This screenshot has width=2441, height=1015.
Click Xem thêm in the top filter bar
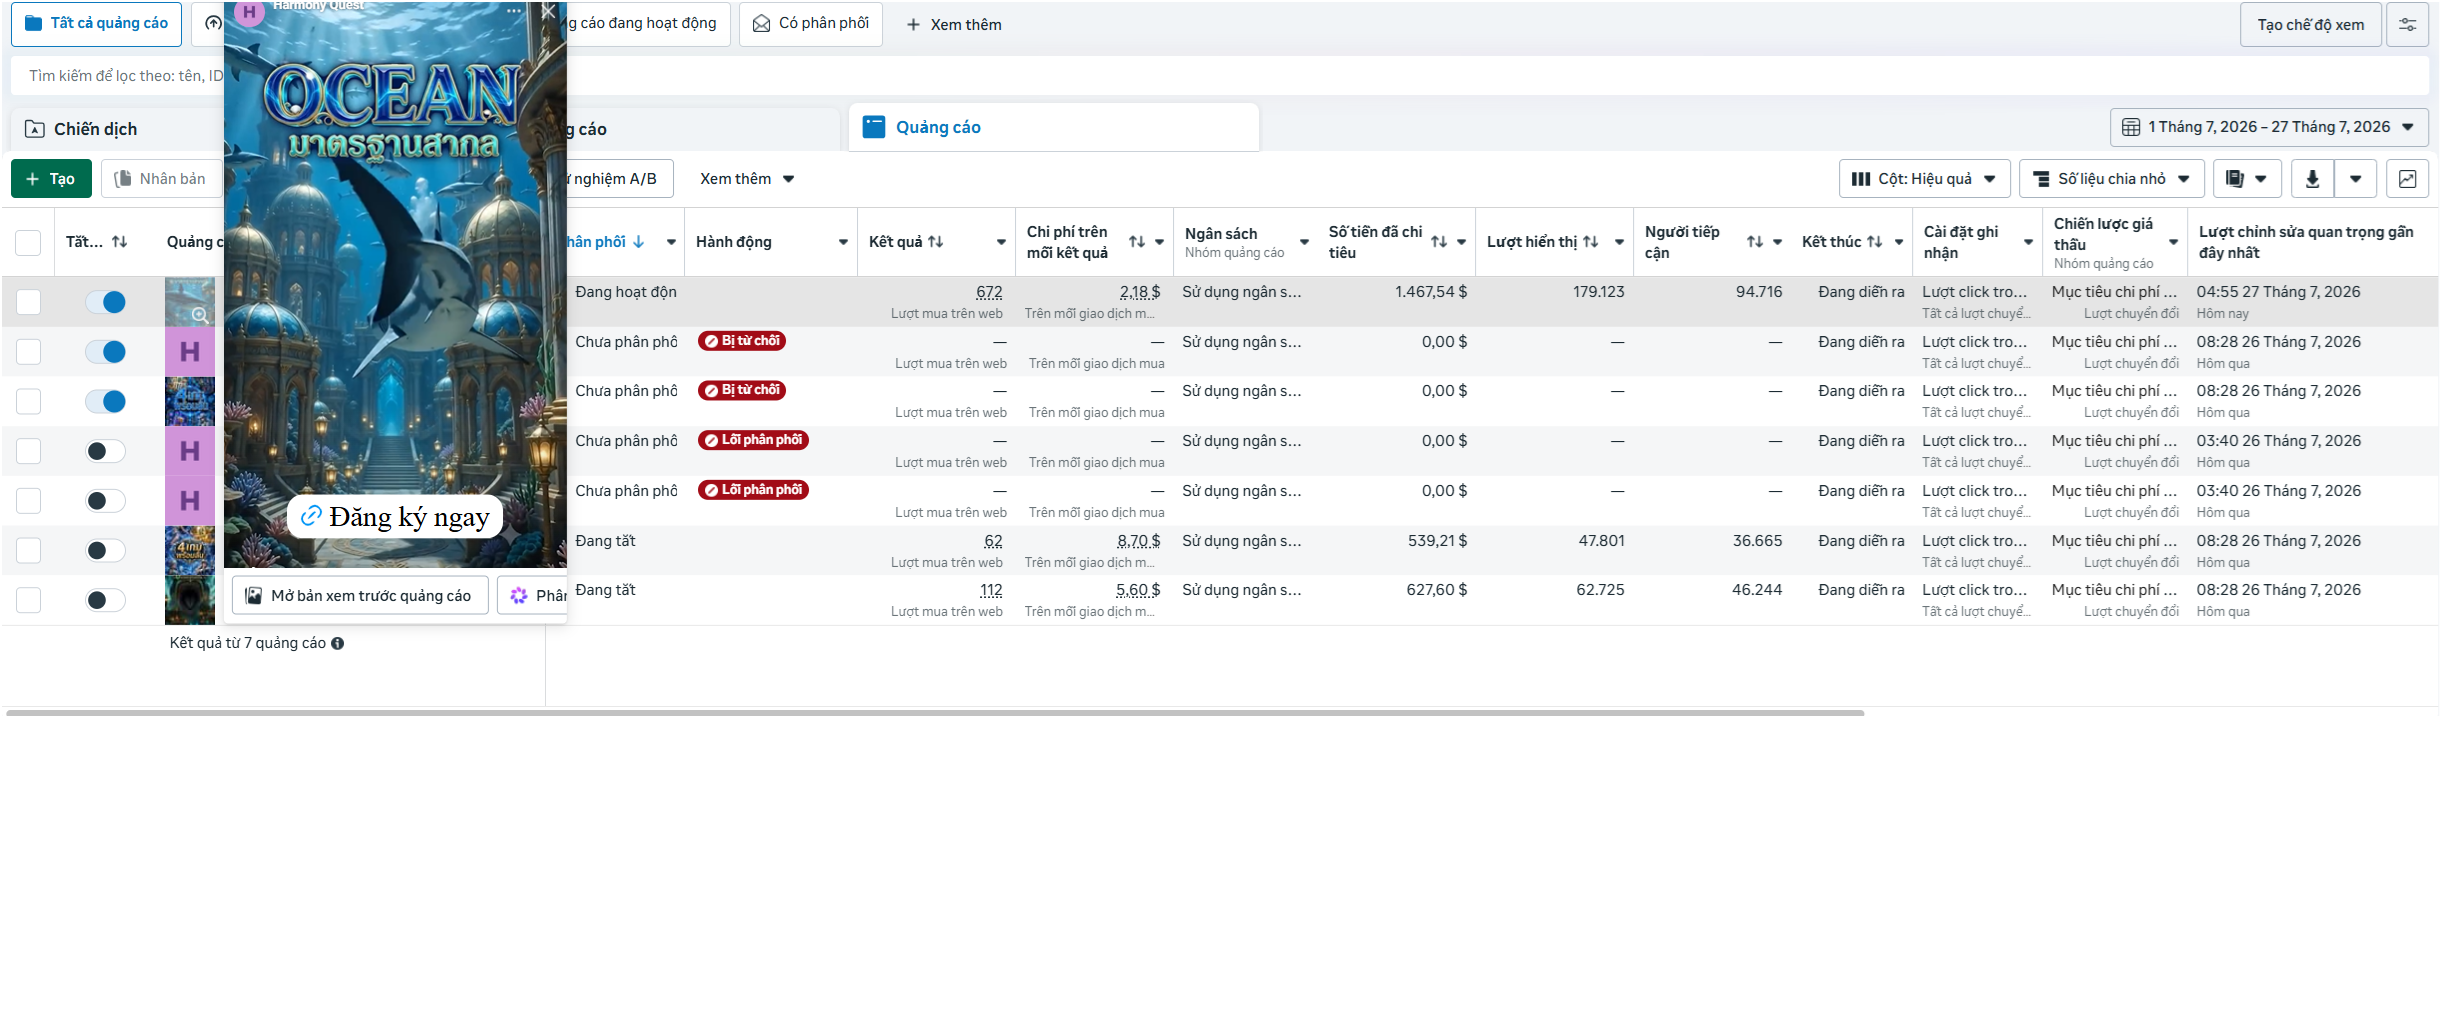(953, 24)
